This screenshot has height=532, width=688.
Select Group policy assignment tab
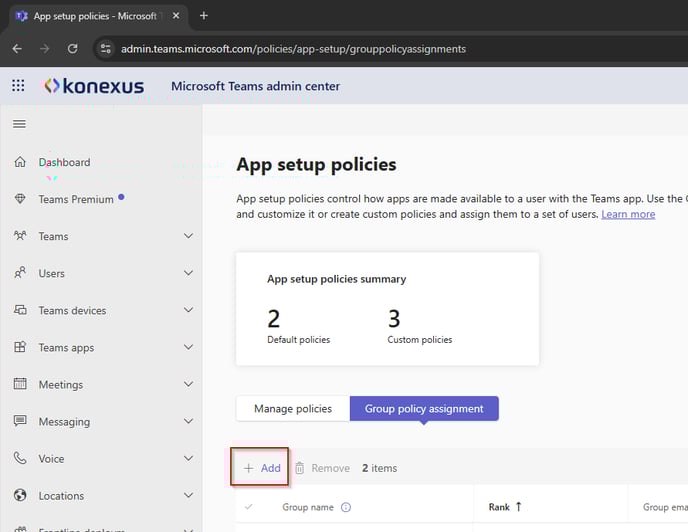(424, 409)
